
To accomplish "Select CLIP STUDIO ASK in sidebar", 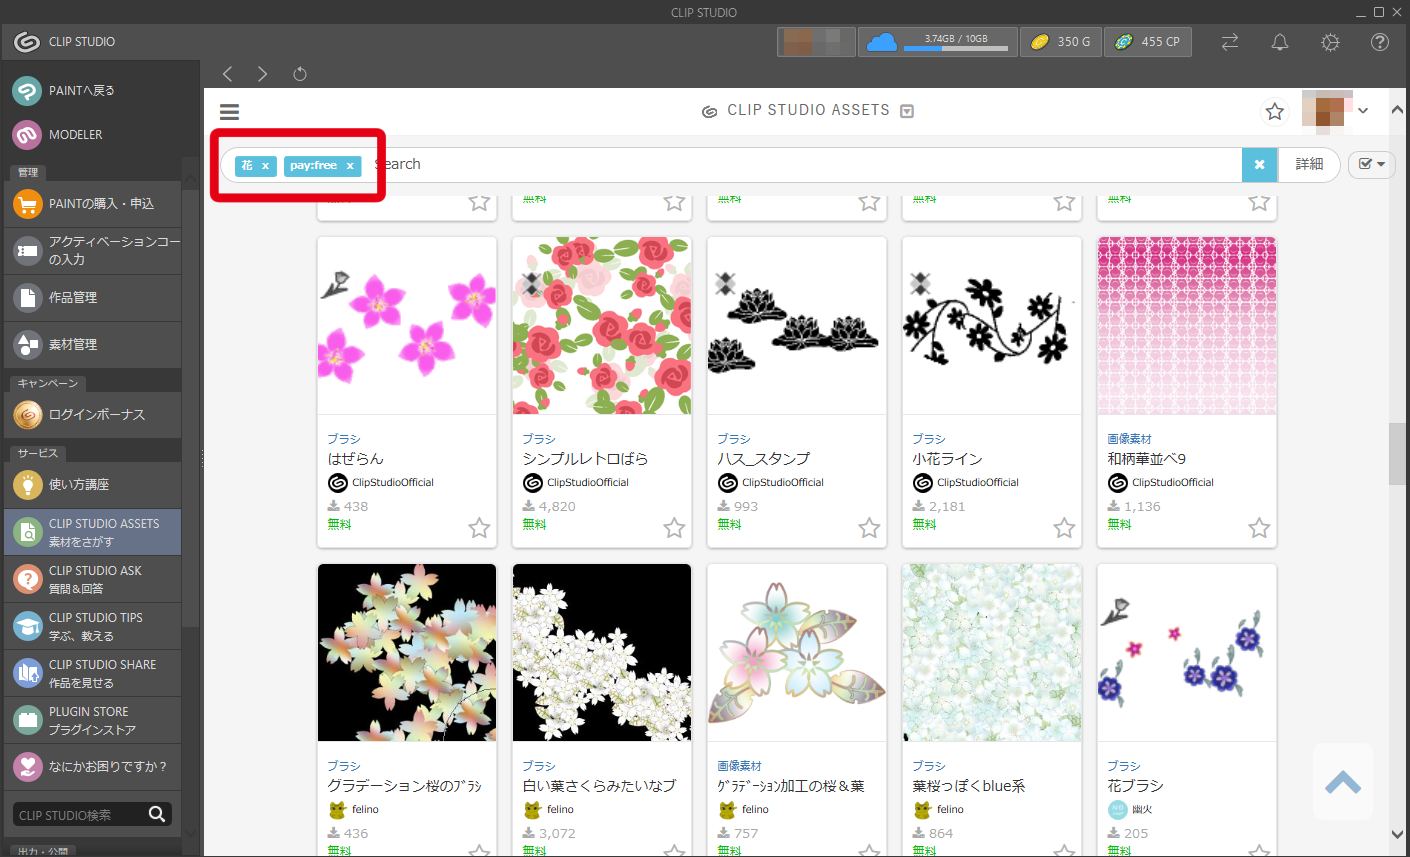I will [93, 579].
